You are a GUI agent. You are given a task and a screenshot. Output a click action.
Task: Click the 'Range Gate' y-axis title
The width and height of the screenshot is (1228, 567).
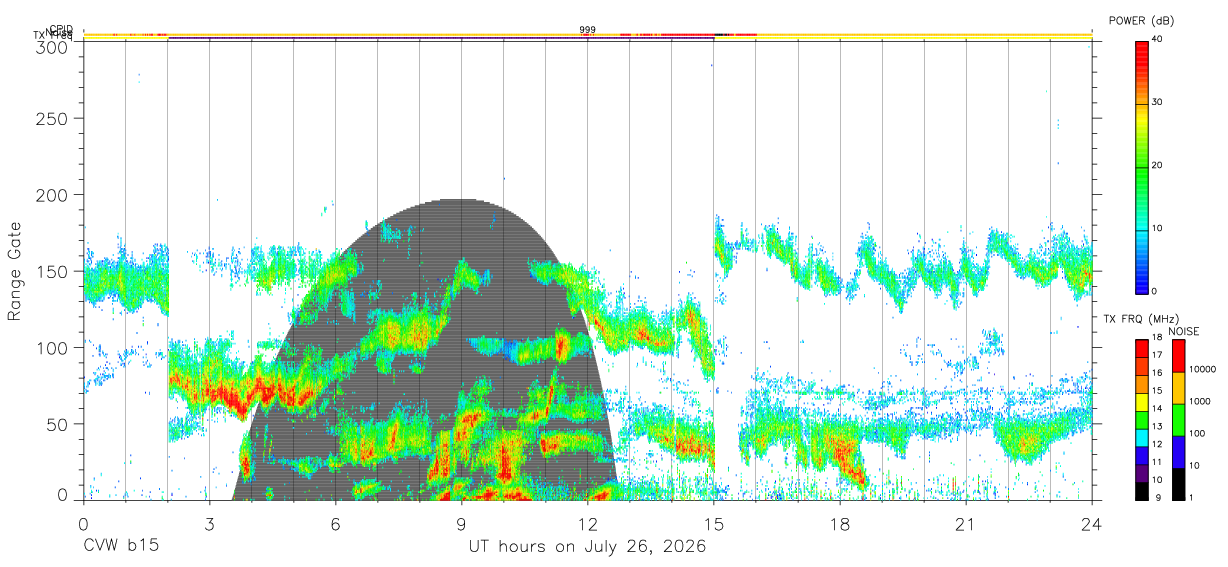click(15, 272)
